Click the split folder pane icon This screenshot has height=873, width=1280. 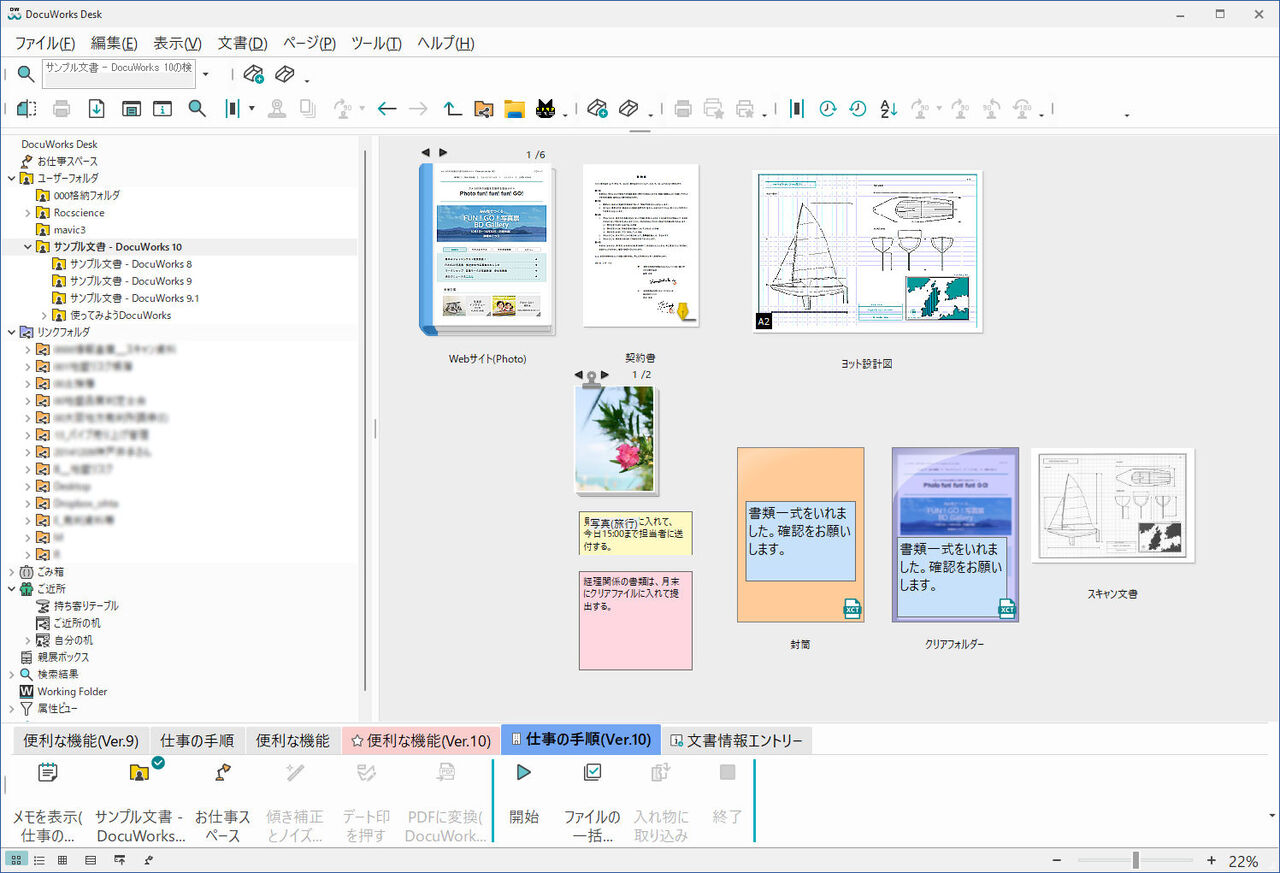(x=27, y=108)
